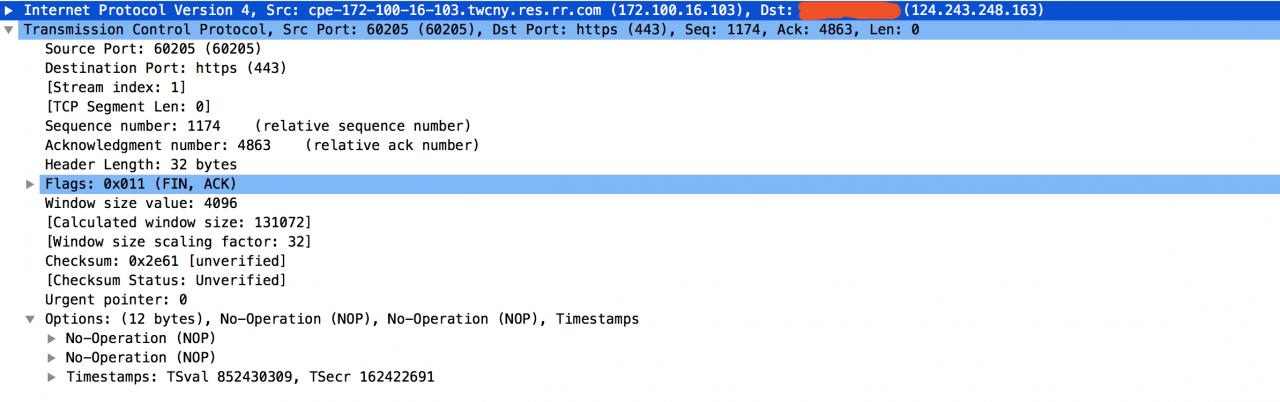Screen dimensions: 1280x402
Task: Select the Source Port: 60205 field
Action: pos(124,49)
